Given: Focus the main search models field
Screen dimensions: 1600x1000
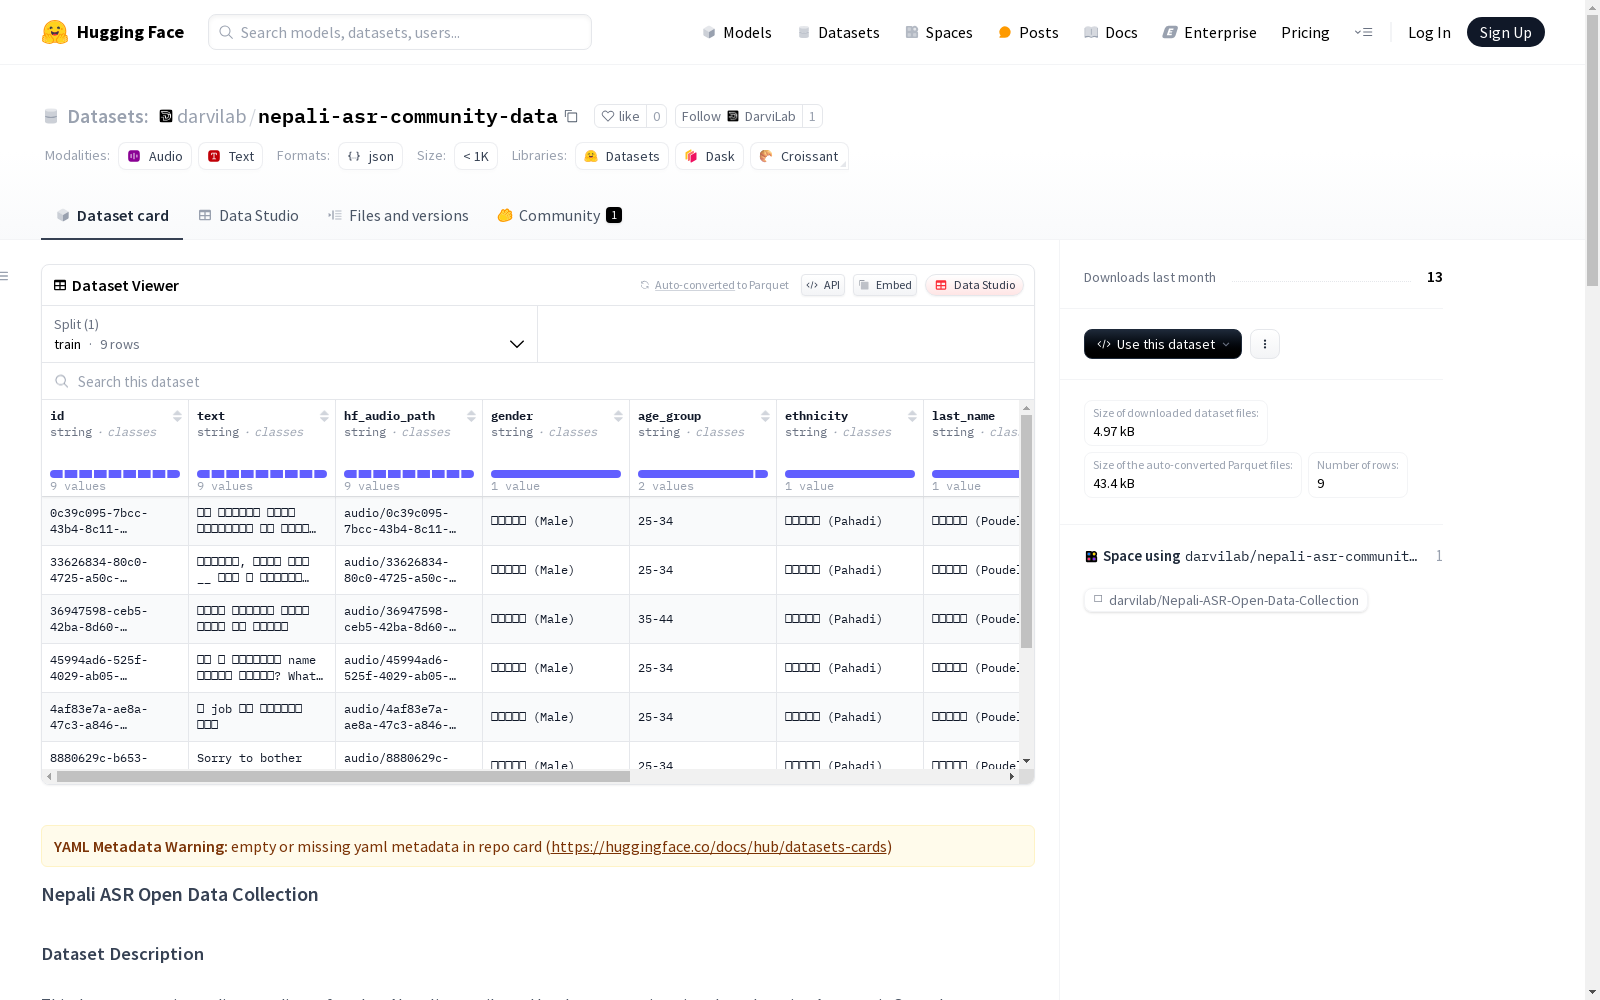Looking at the screenshot, I should 400,32.
